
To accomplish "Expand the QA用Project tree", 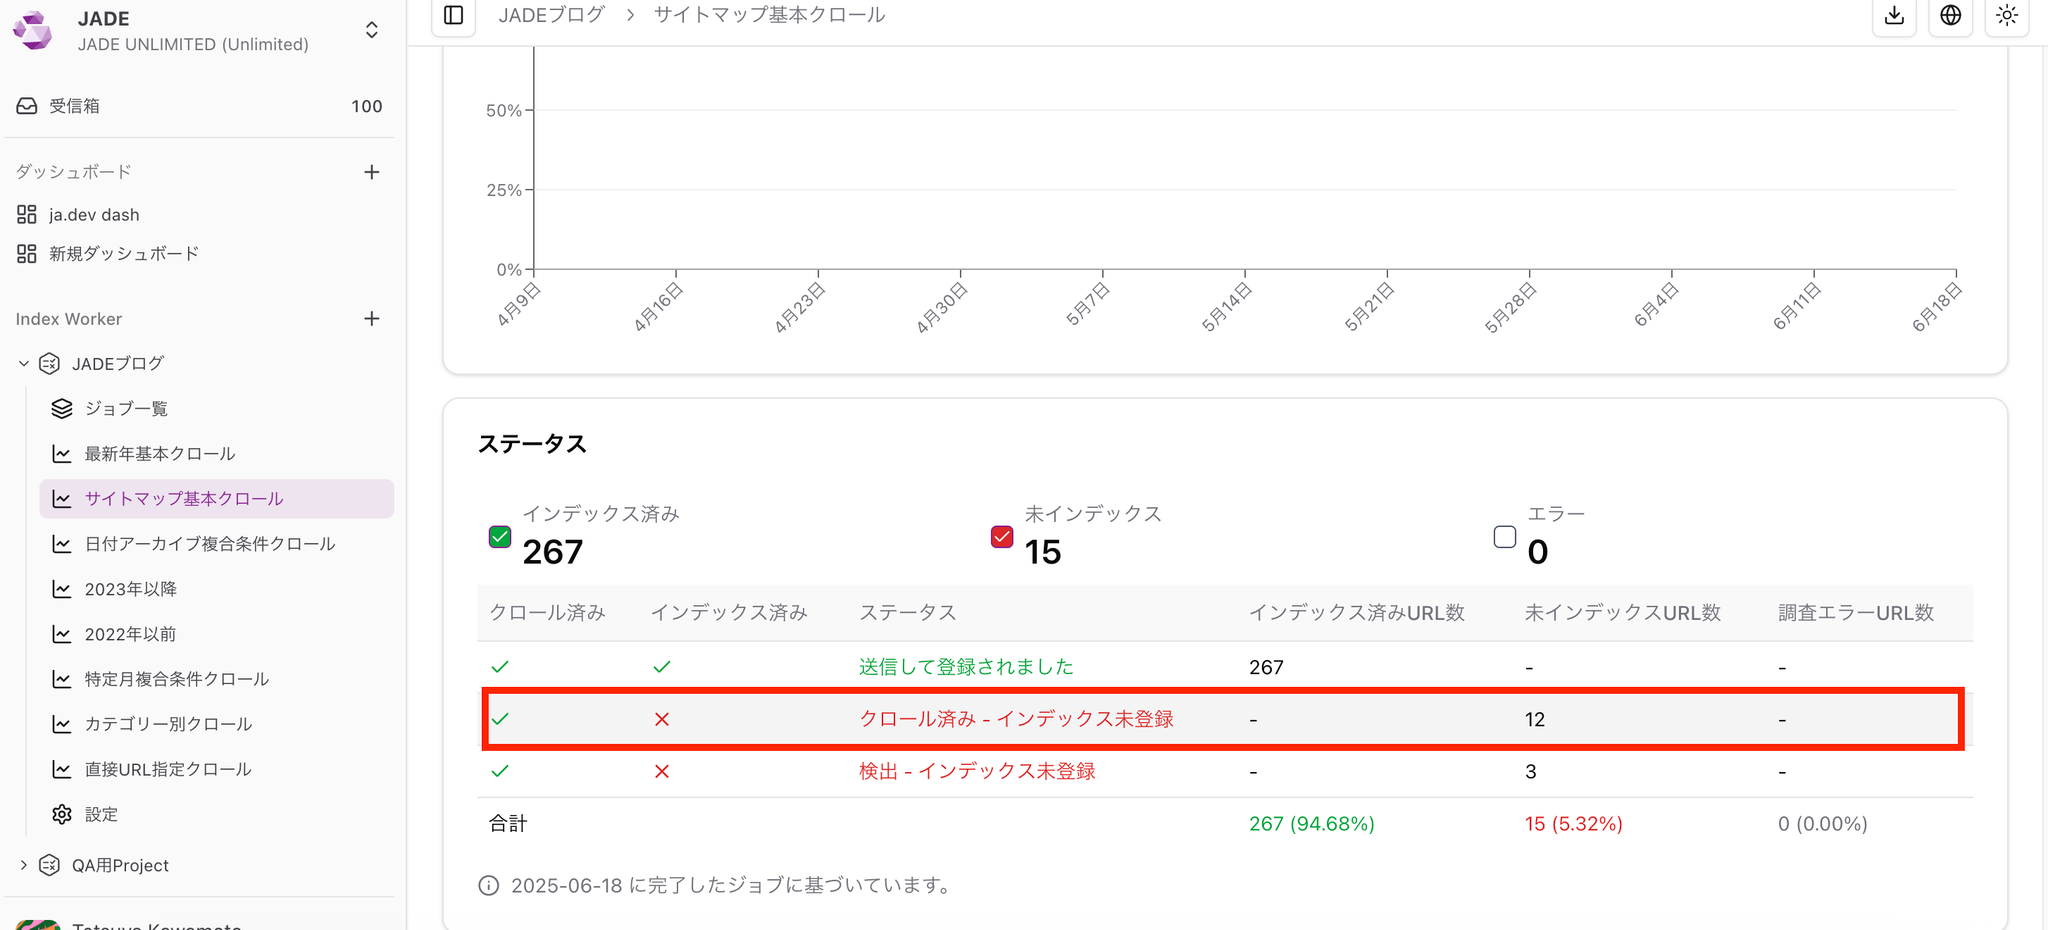I will (24, 865).
